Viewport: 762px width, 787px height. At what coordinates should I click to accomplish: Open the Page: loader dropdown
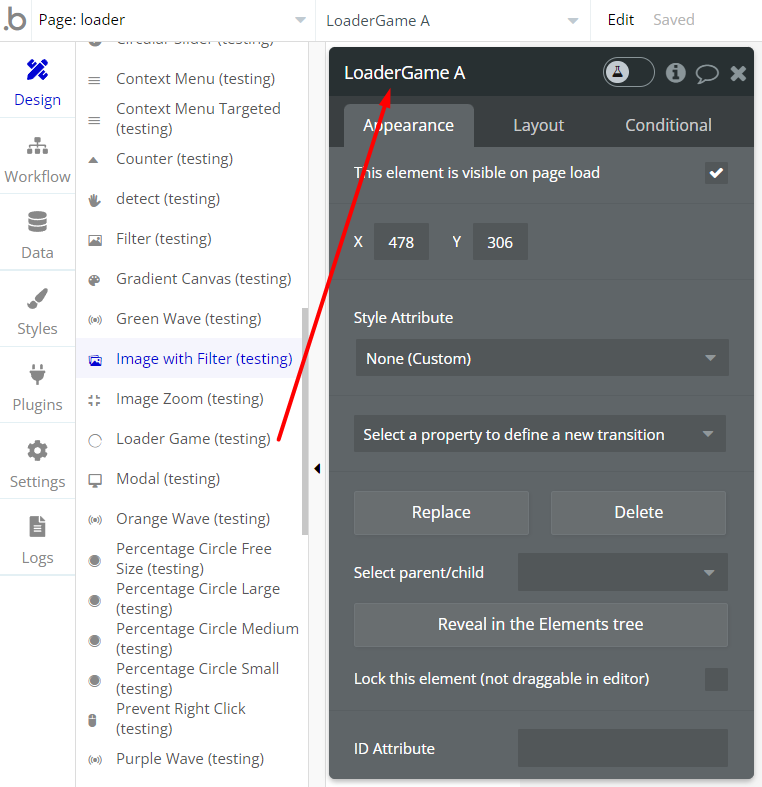172,20
